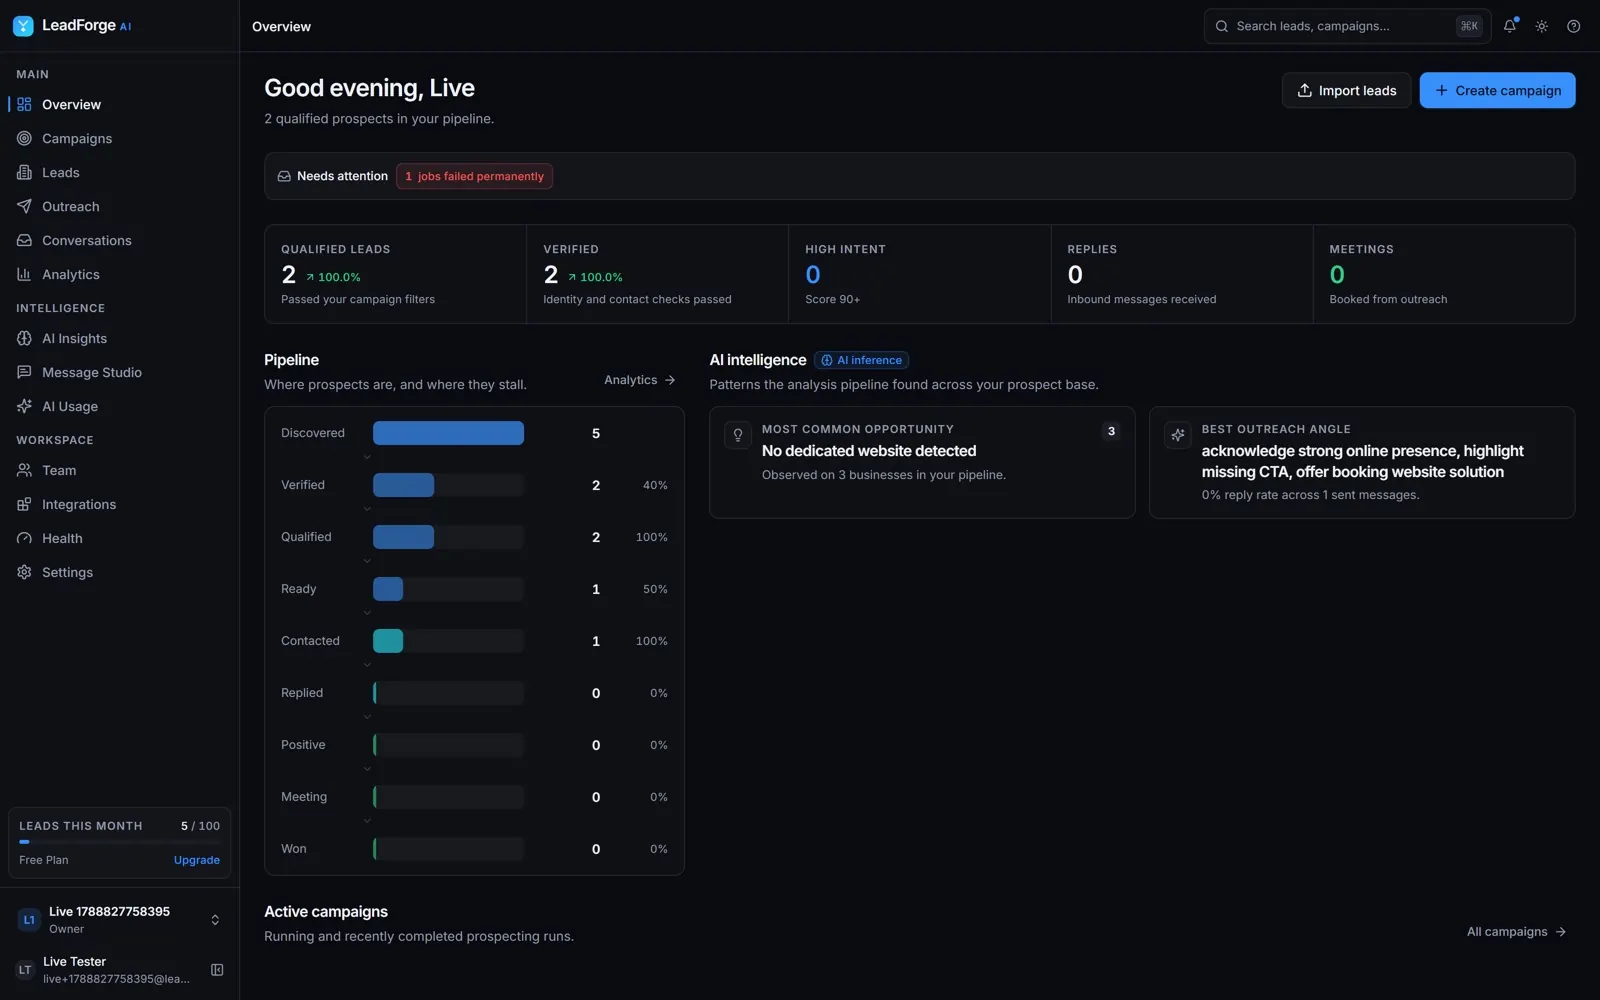Click the AI Usage sparkle icon
Image resolution: width=1600 pixels, height=1000 pixels.
click(x=24, y=406)
